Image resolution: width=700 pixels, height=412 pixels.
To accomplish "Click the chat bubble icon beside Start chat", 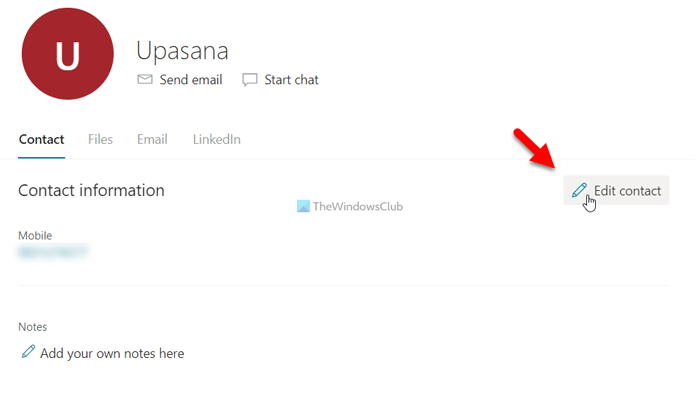I will click(250, 80).
